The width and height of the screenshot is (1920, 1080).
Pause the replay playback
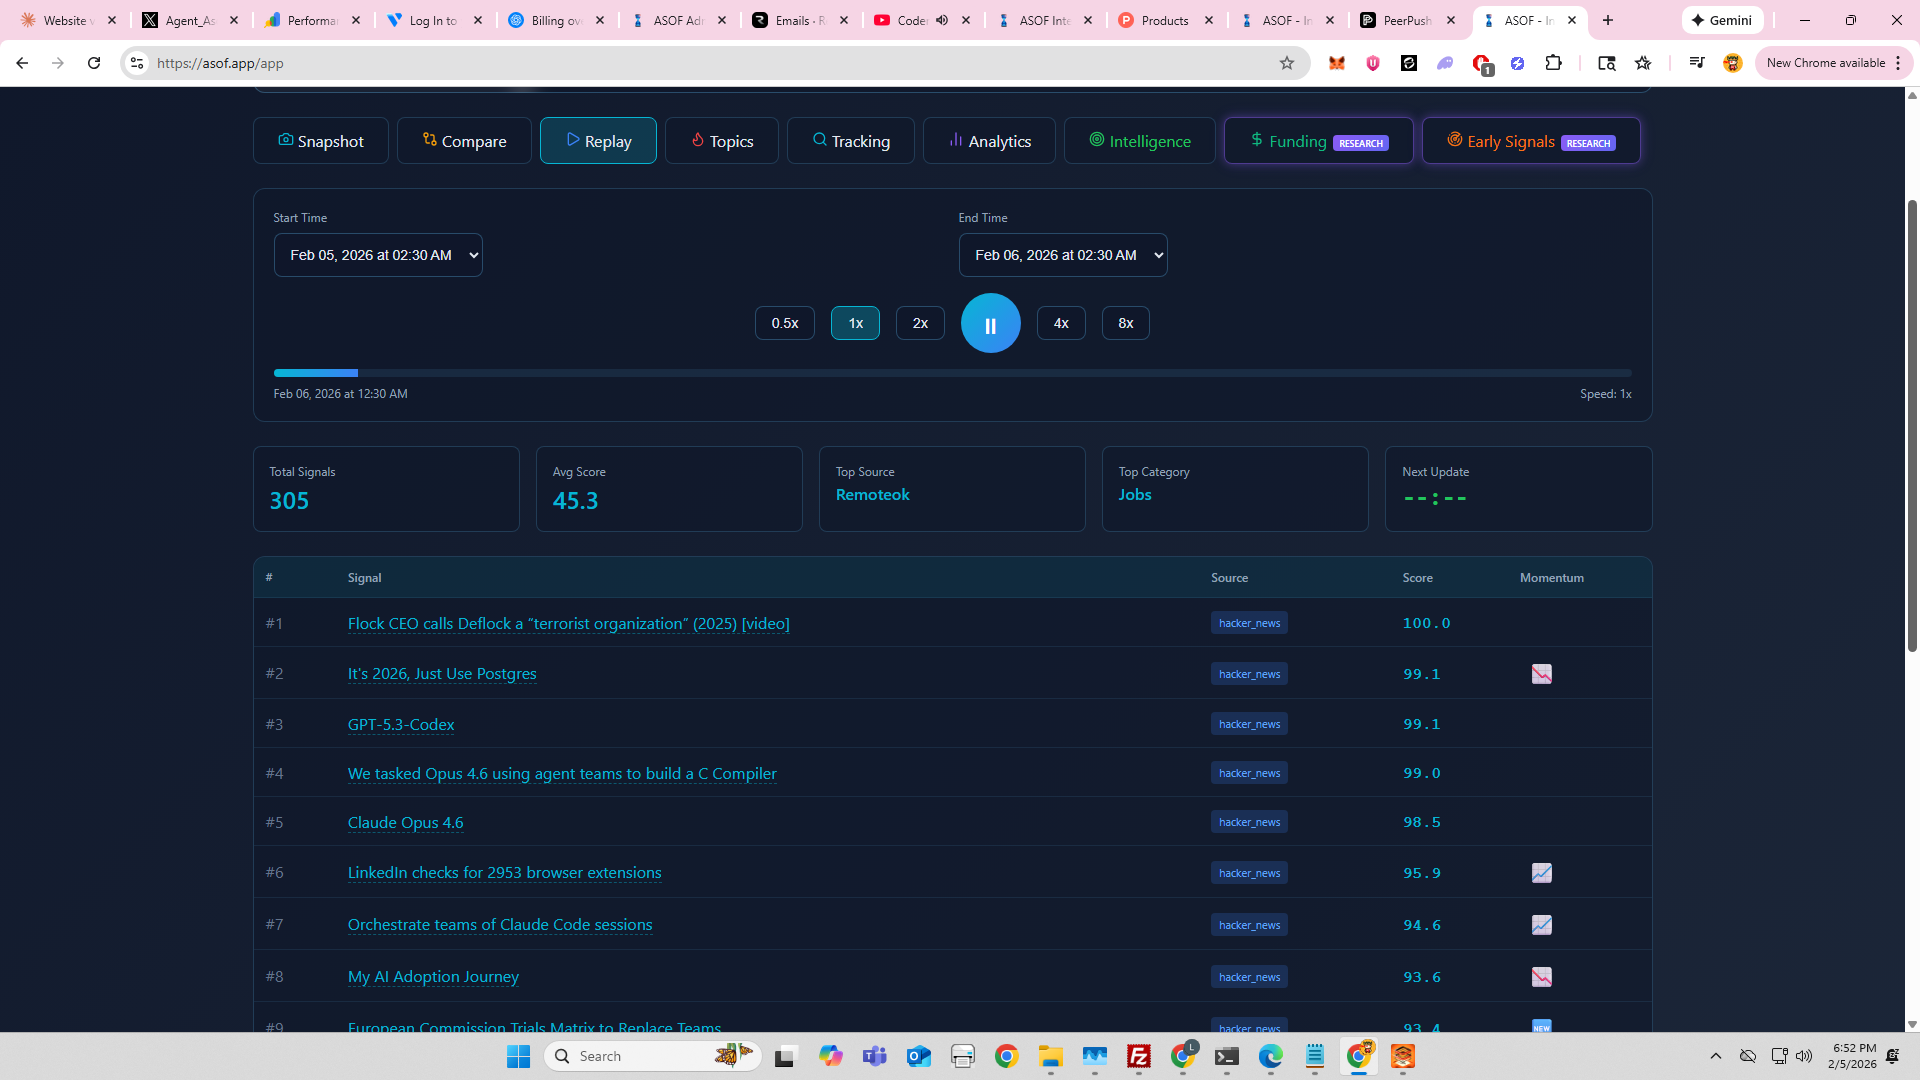tap(990, 323)
